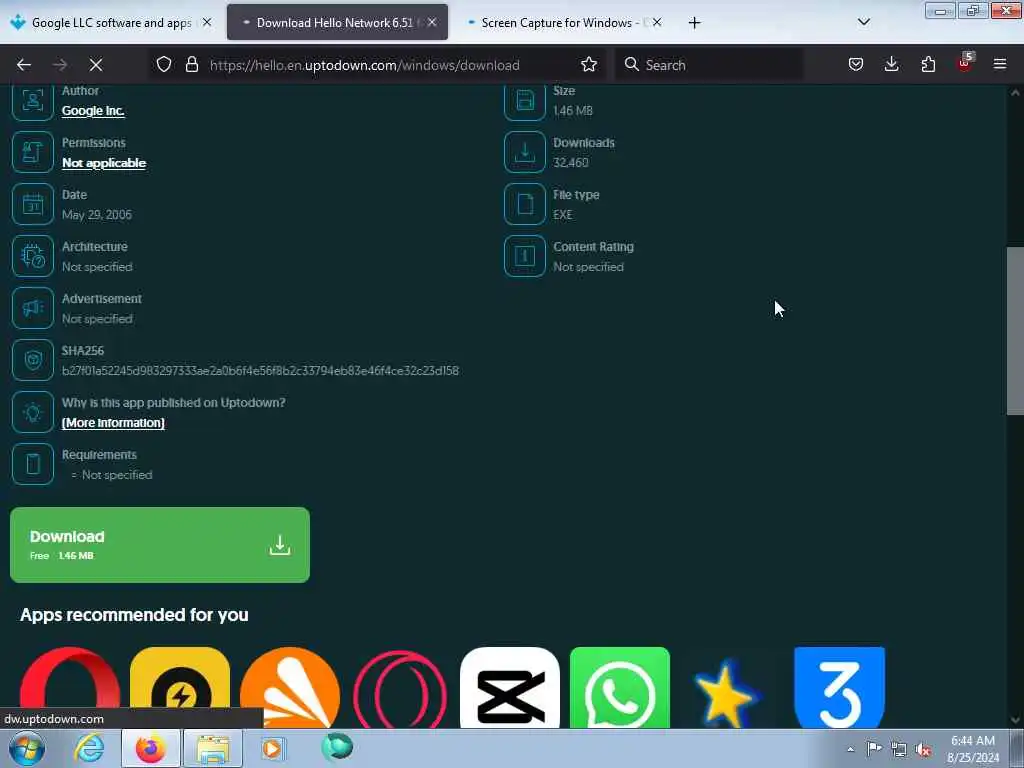
Task: Switch to Download Hello Network tab
Action: tap(337, 23)
